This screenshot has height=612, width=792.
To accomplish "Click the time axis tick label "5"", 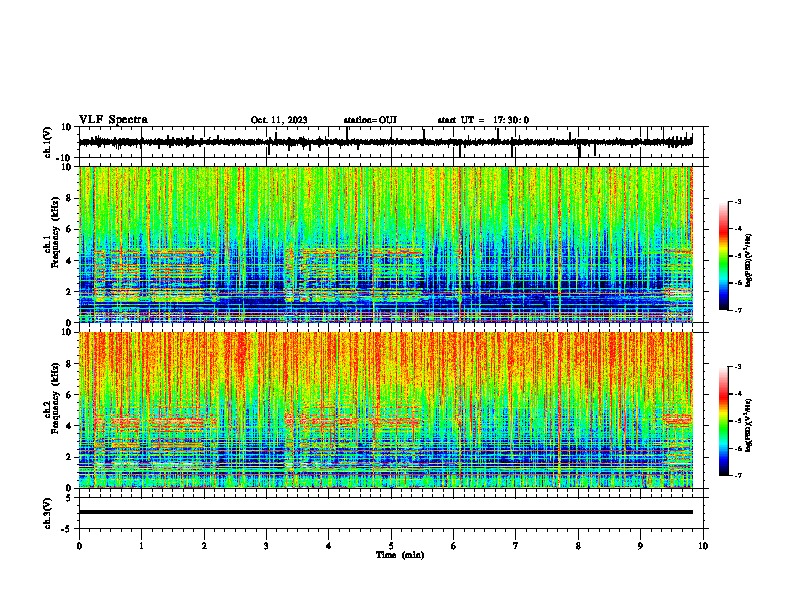I will pos(391,546).
